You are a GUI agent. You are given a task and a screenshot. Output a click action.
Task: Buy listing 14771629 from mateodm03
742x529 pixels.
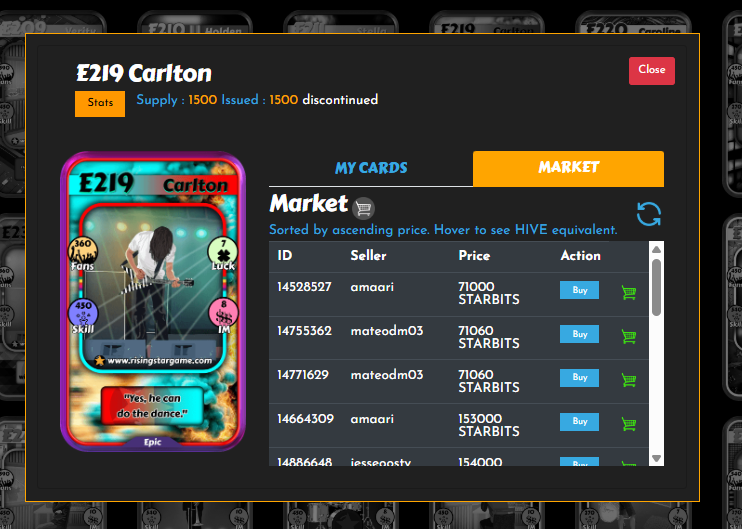click(579, 378)
